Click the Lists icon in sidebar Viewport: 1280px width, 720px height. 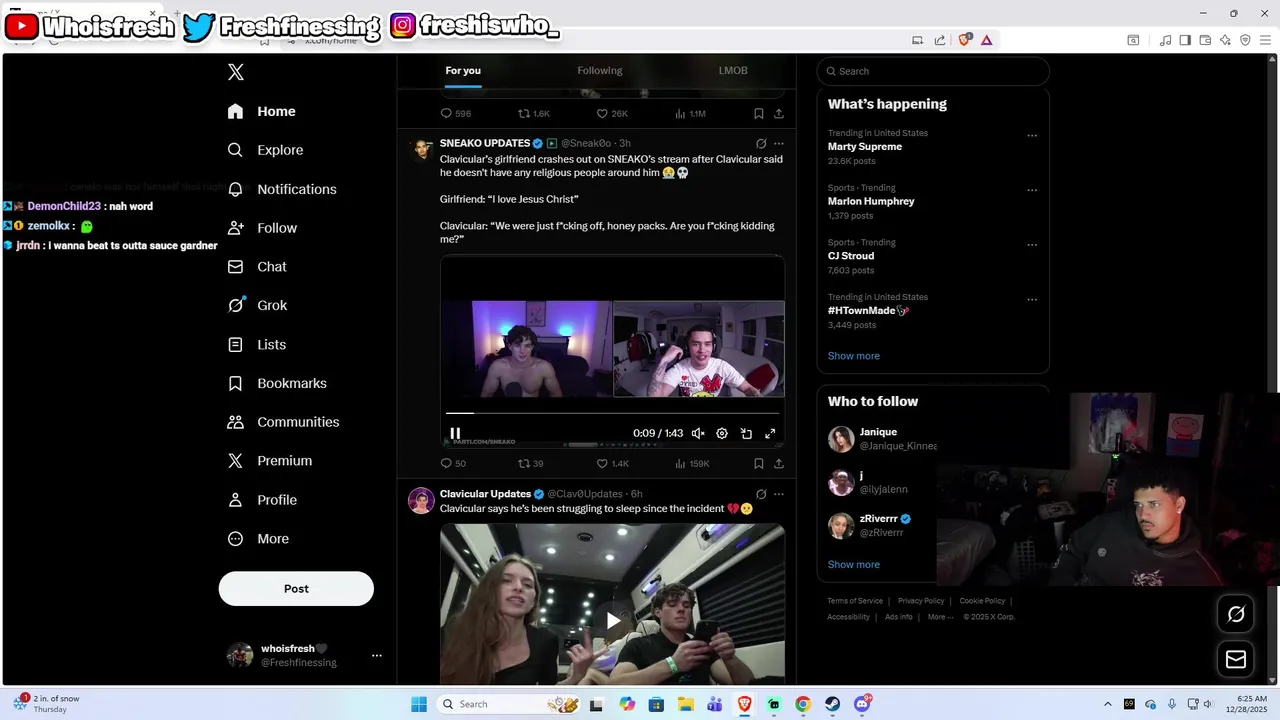click(236, 344)
